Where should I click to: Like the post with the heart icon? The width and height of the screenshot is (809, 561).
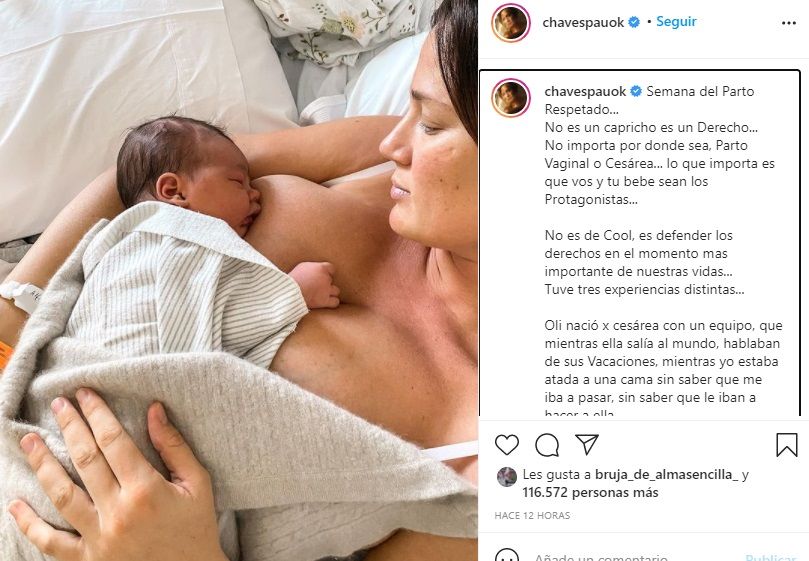507,445
